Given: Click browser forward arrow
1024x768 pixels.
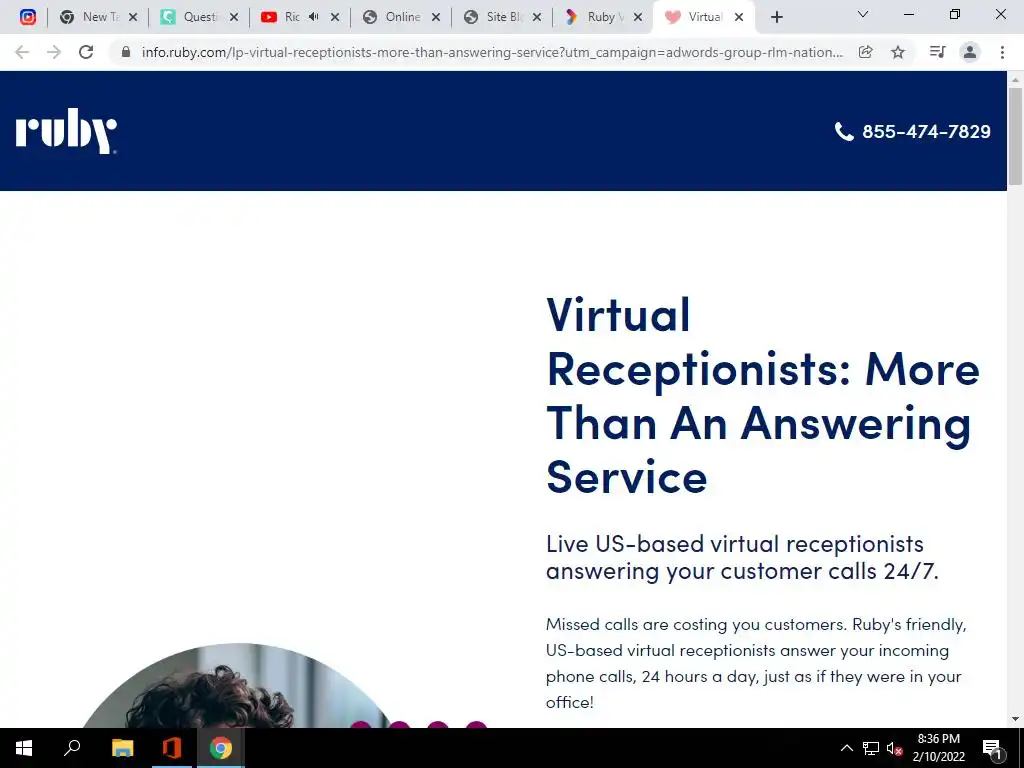Looking at the screenshot, I should tap(54, 52).
